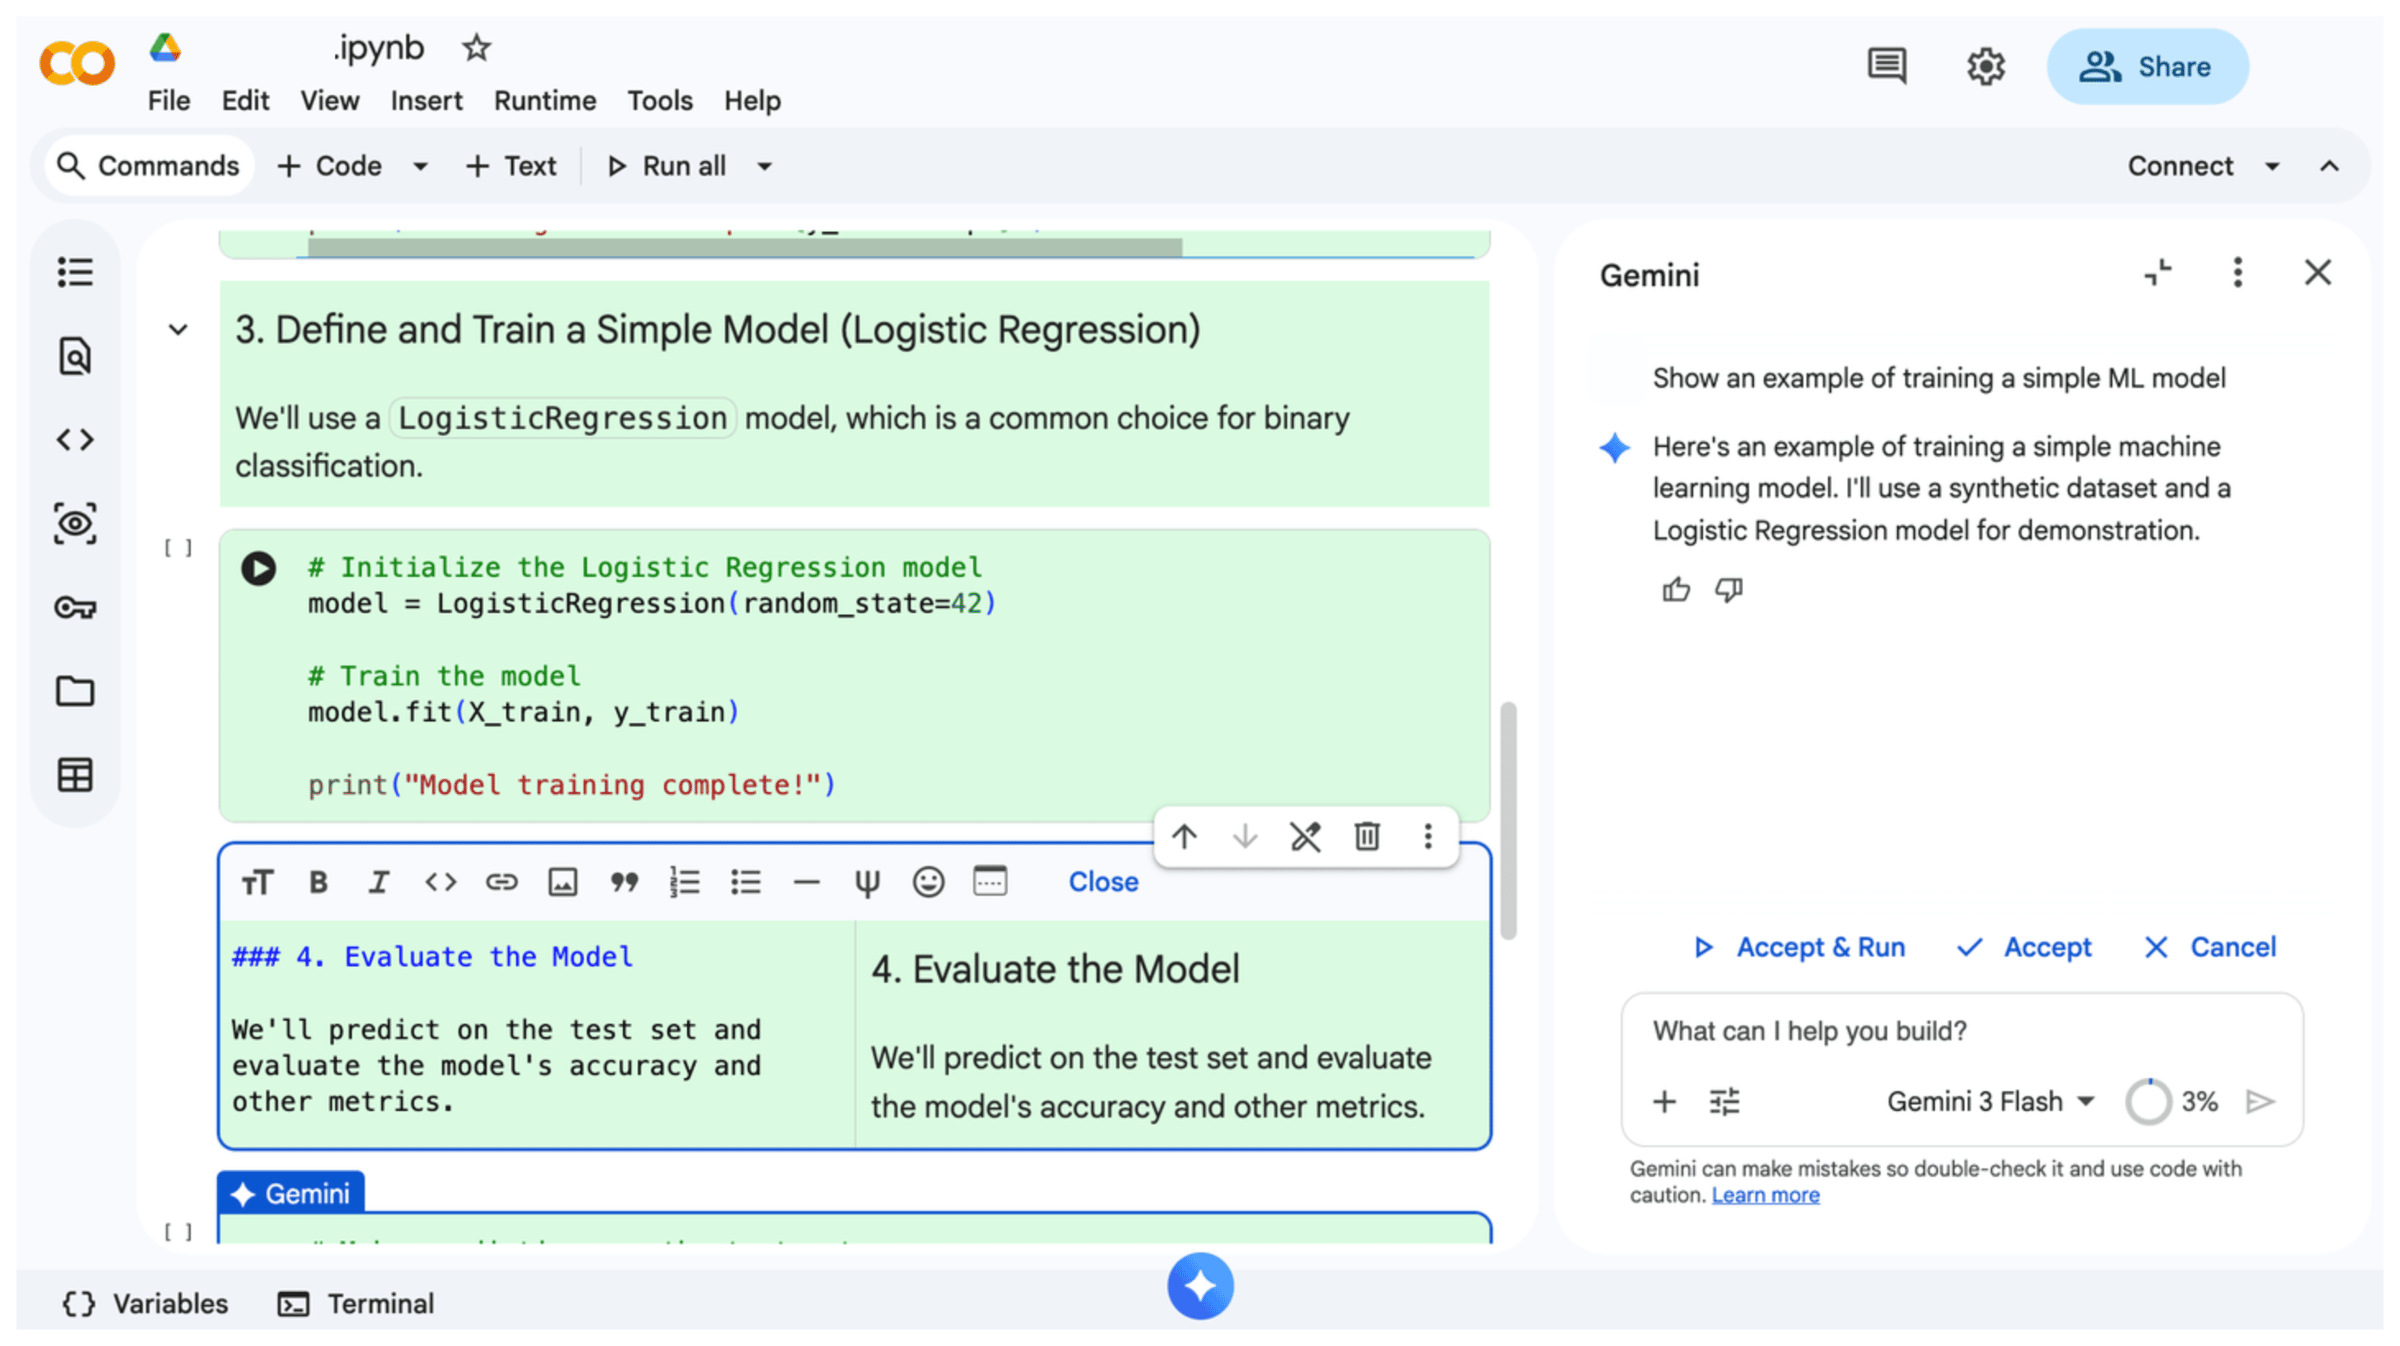Collapse the Gemini panel size icon
2400x1346 pixels.
pos(2158,272)
